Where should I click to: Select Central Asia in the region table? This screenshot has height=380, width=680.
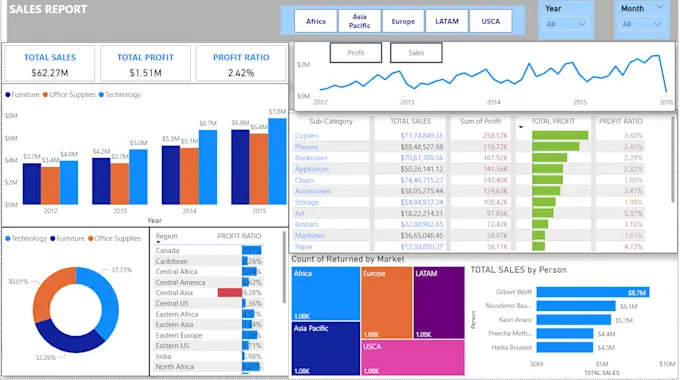(208, 293)
